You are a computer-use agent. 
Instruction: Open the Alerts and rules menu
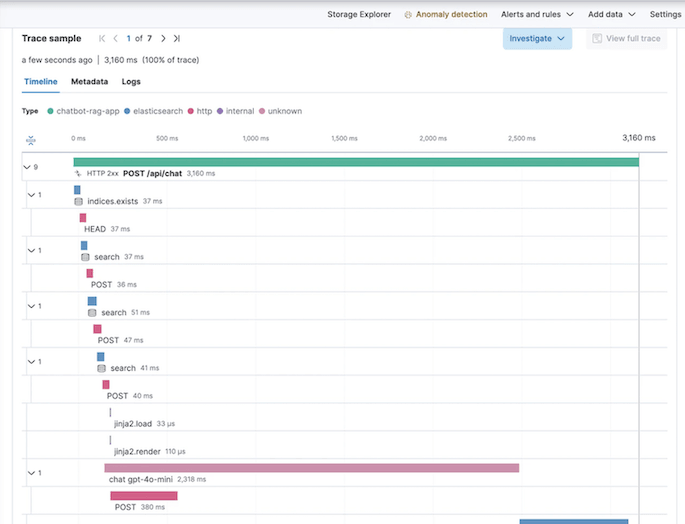click(537, 15)
